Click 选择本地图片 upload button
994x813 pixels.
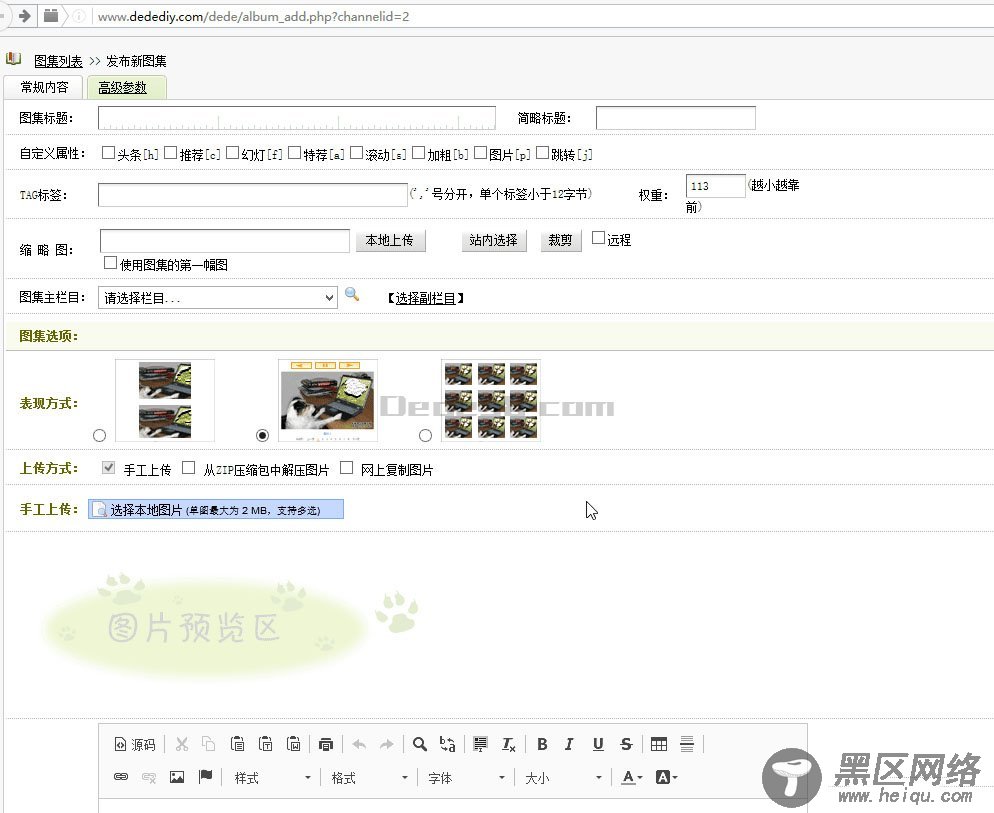point(216,509)
